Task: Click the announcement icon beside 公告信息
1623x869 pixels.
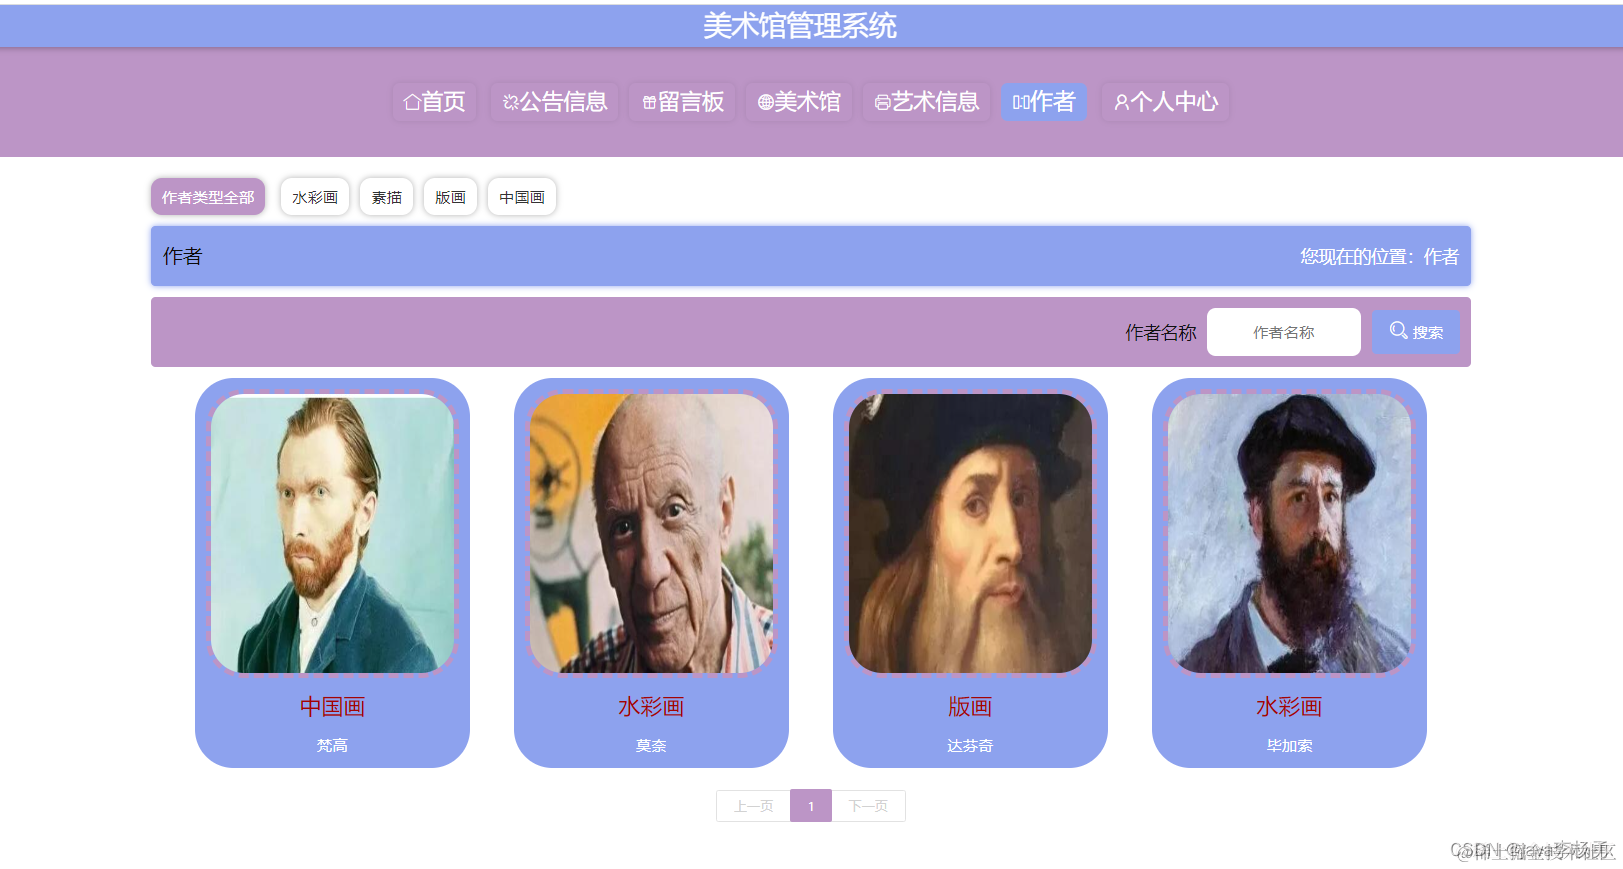Action: click(510, 102)
